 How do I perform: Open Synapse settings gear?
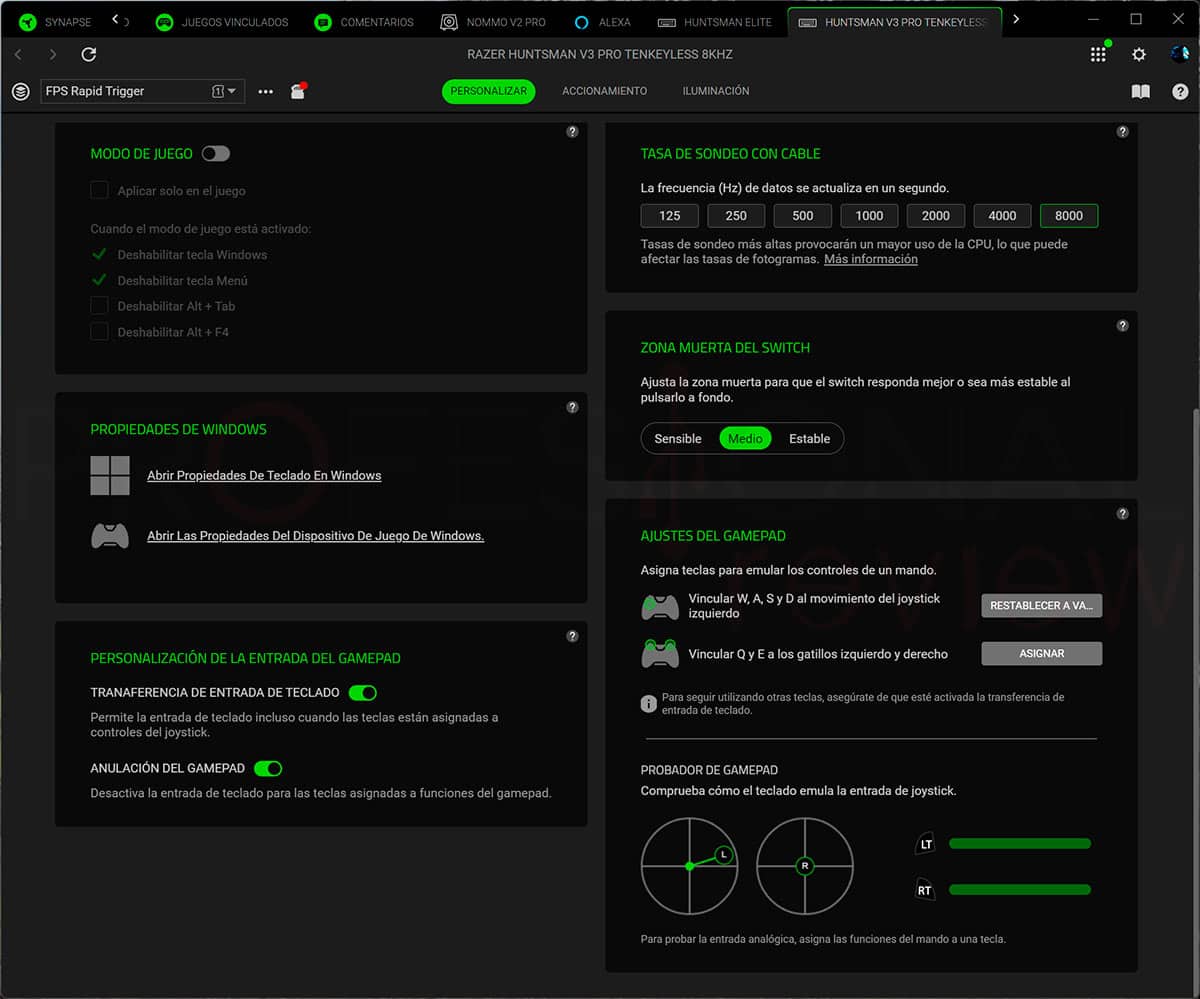(x=1139, y=55)
